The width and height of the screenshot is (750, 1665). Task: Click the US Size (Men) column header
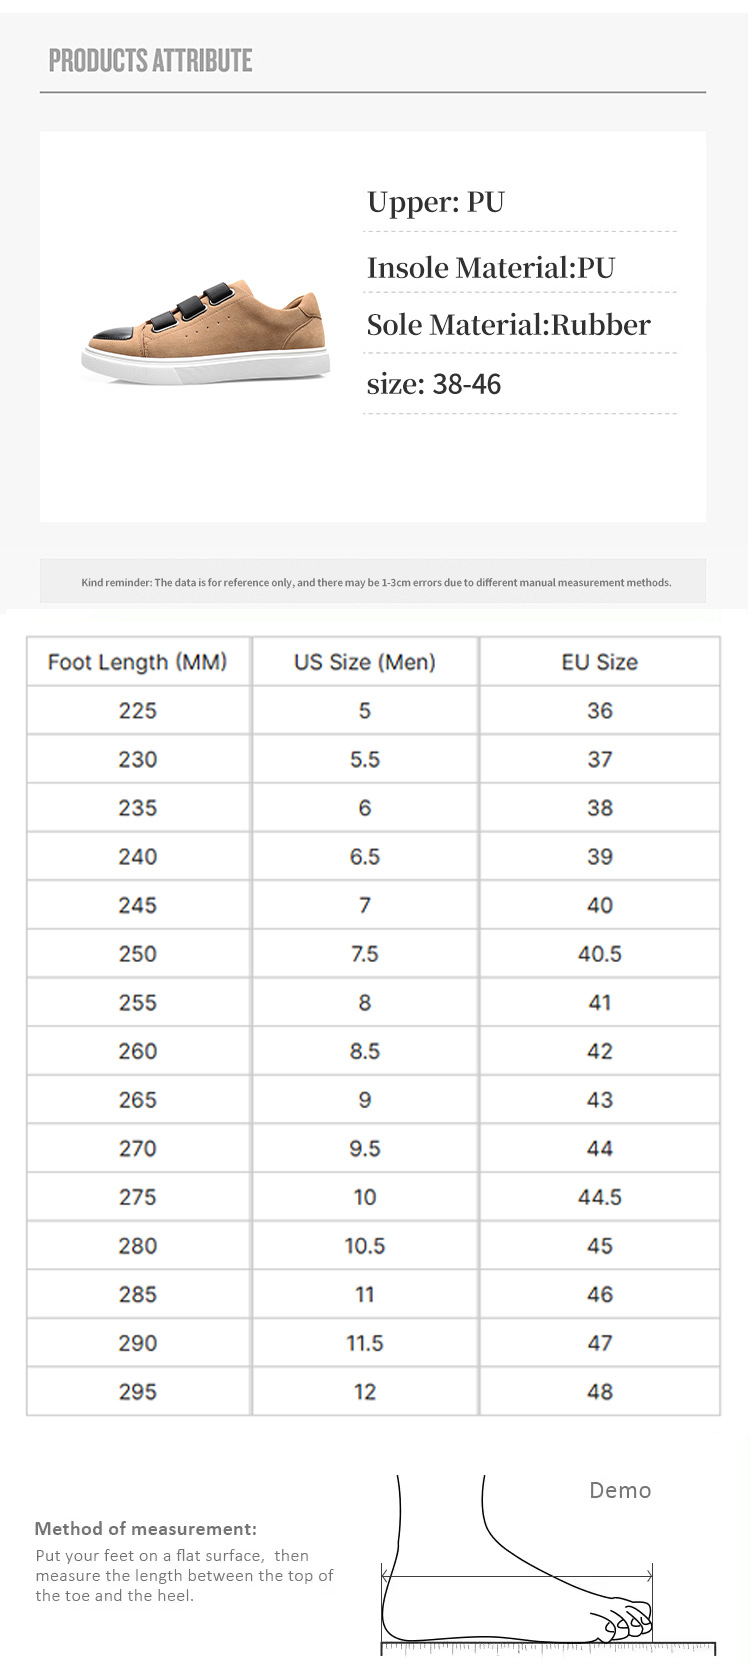[x=365, y=662]
